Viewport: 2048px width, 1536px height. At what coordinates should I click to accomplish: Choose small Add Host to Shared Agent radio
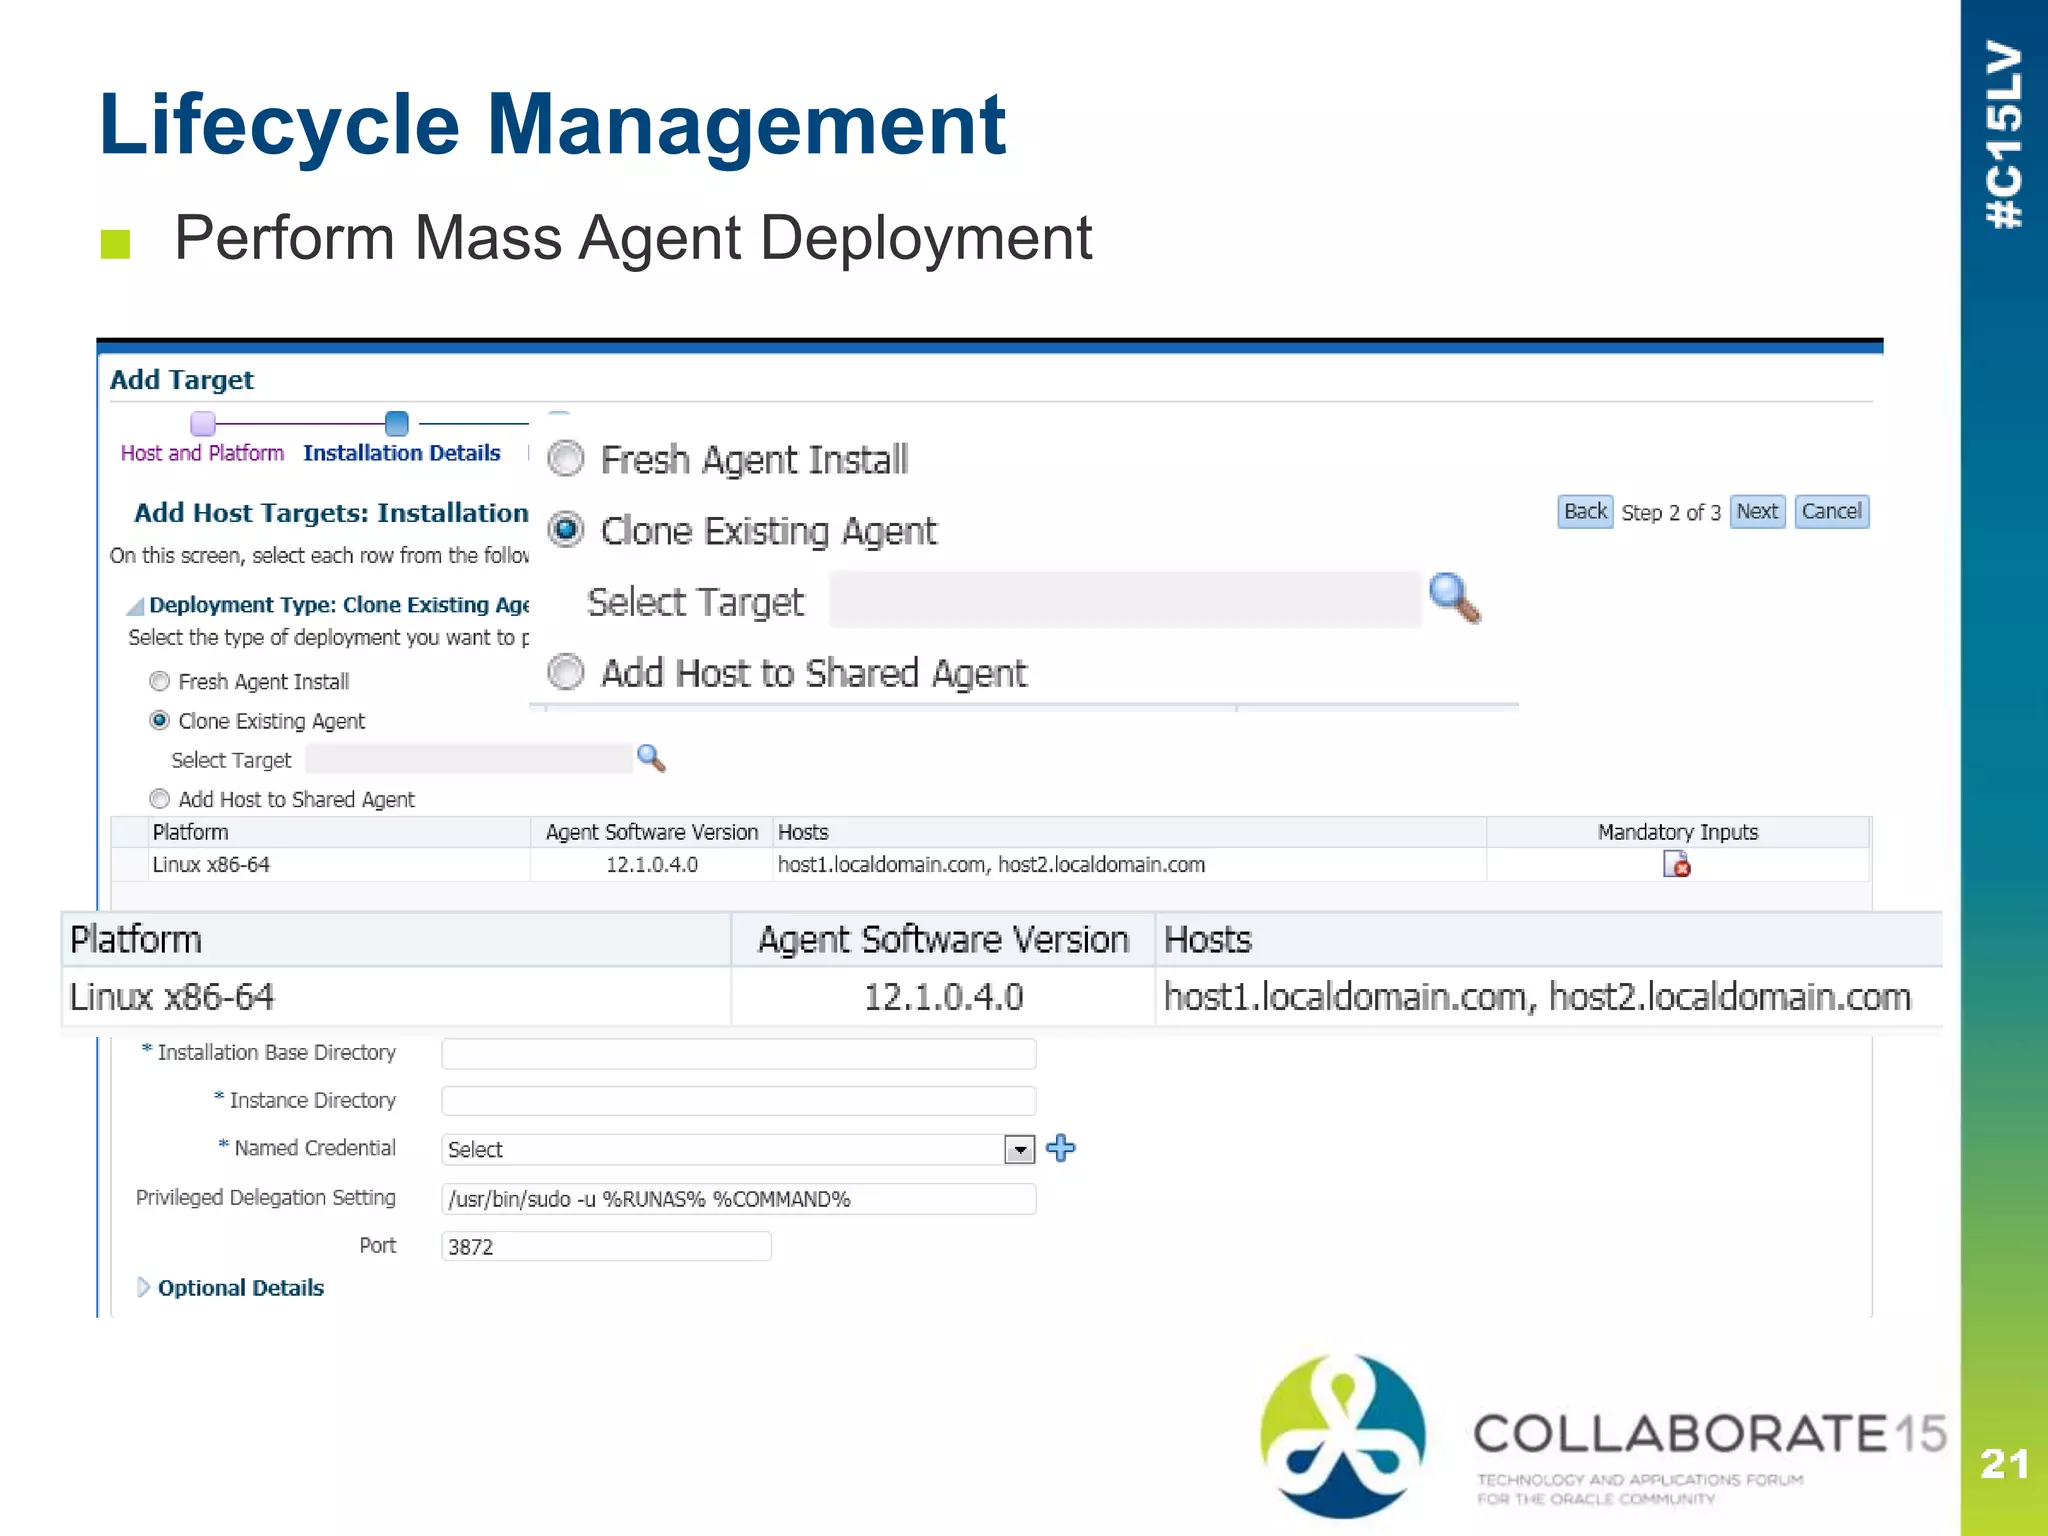coord(159,798)
